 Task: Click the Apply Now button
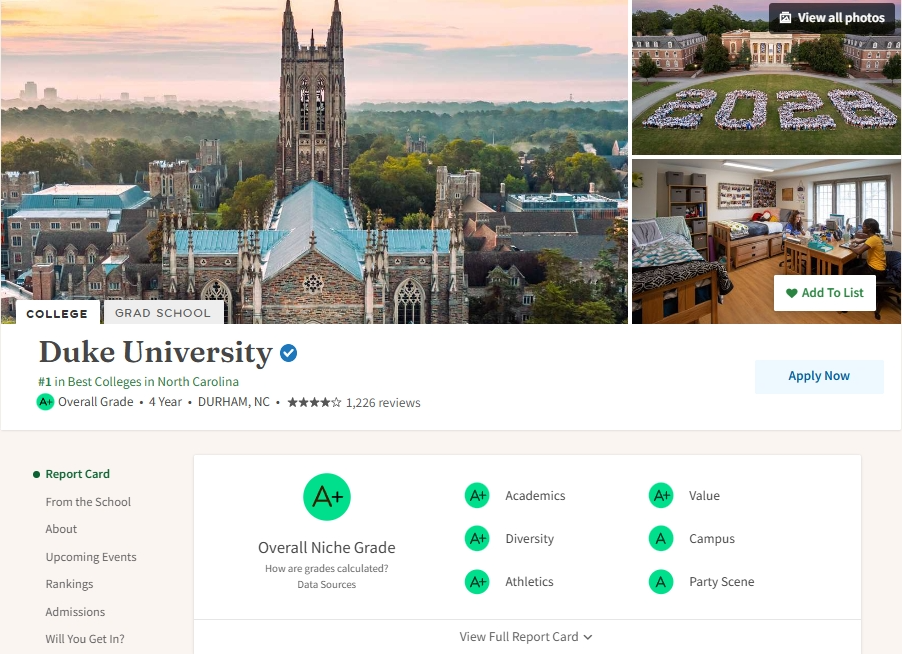click(x=819, y=376)
